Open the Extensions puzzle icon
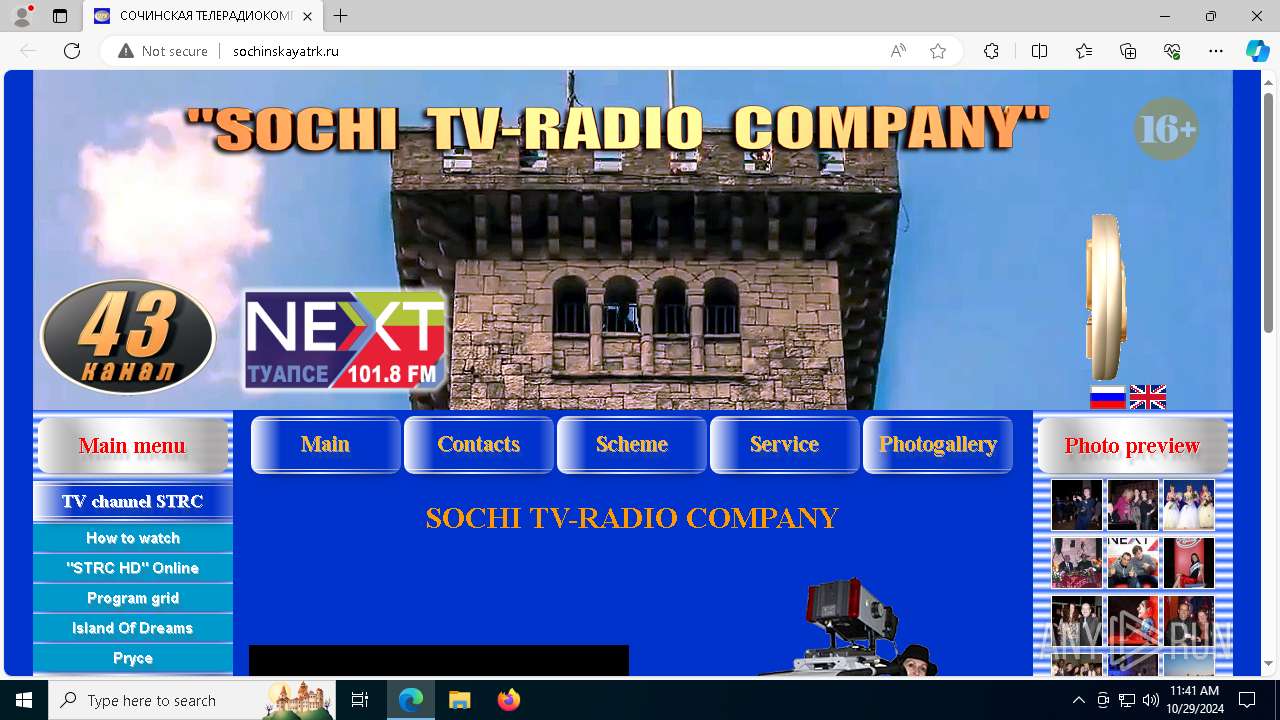Image resolution: width=1280 pixels, height=720 pixels. 991,51
